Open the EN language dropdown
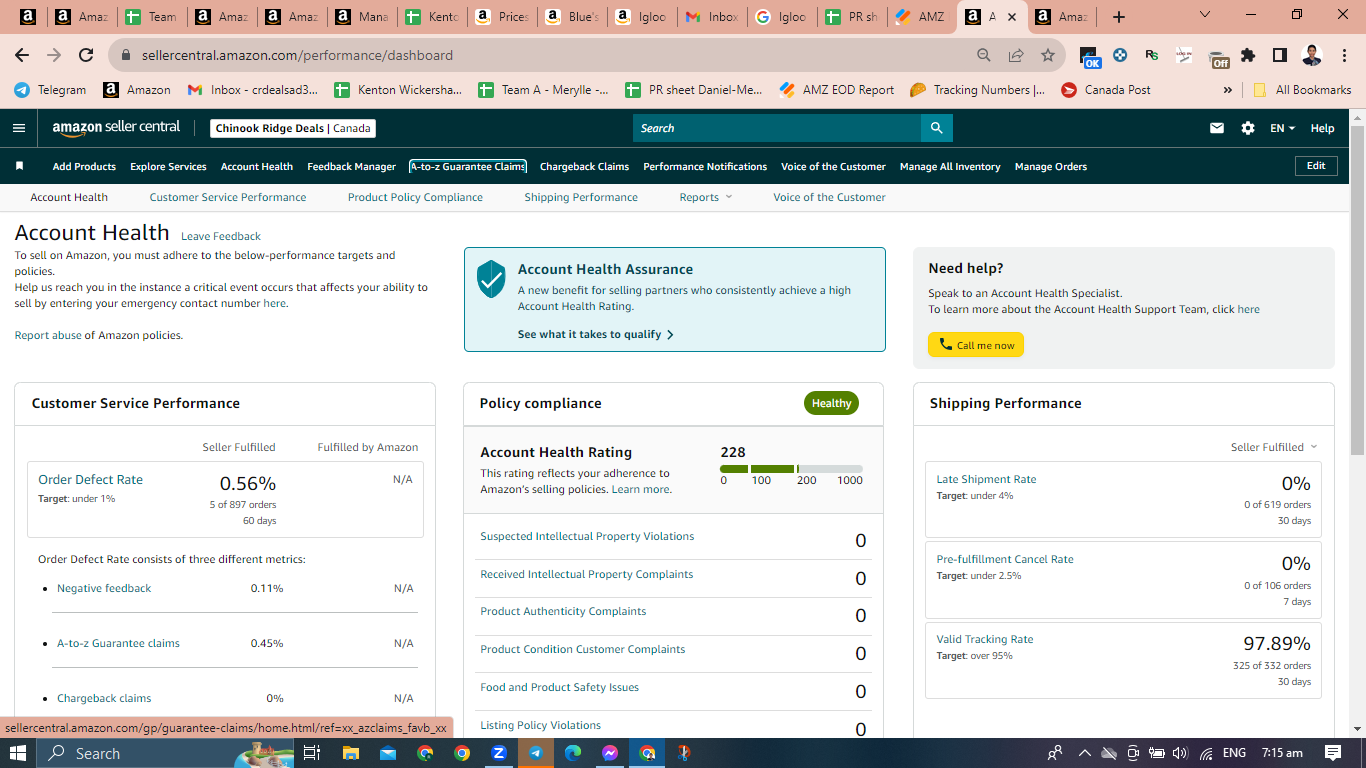Screen dimensions: 1366x768 [1282, 128]
